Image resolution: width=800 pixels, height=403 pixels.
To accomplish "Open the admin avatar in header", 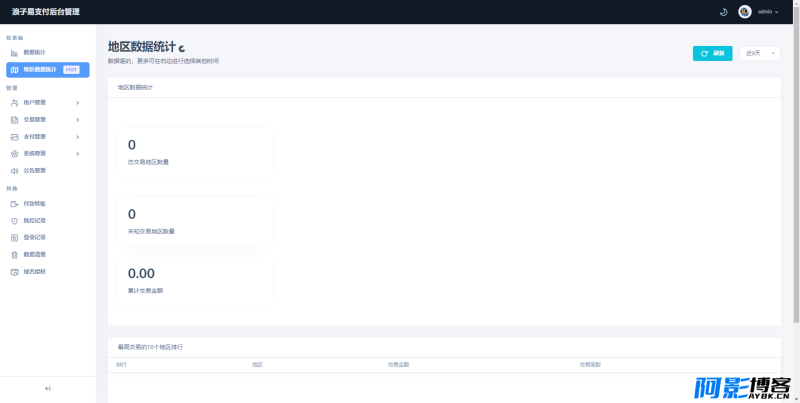I will click(x=744, y=12).
